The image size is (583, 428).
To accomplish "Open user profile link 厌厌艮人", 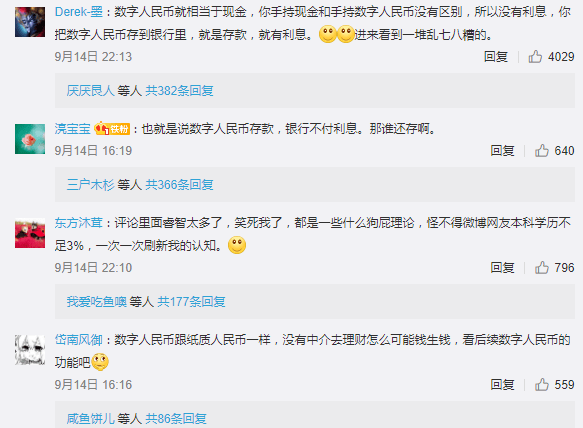I will pos(90,90).
